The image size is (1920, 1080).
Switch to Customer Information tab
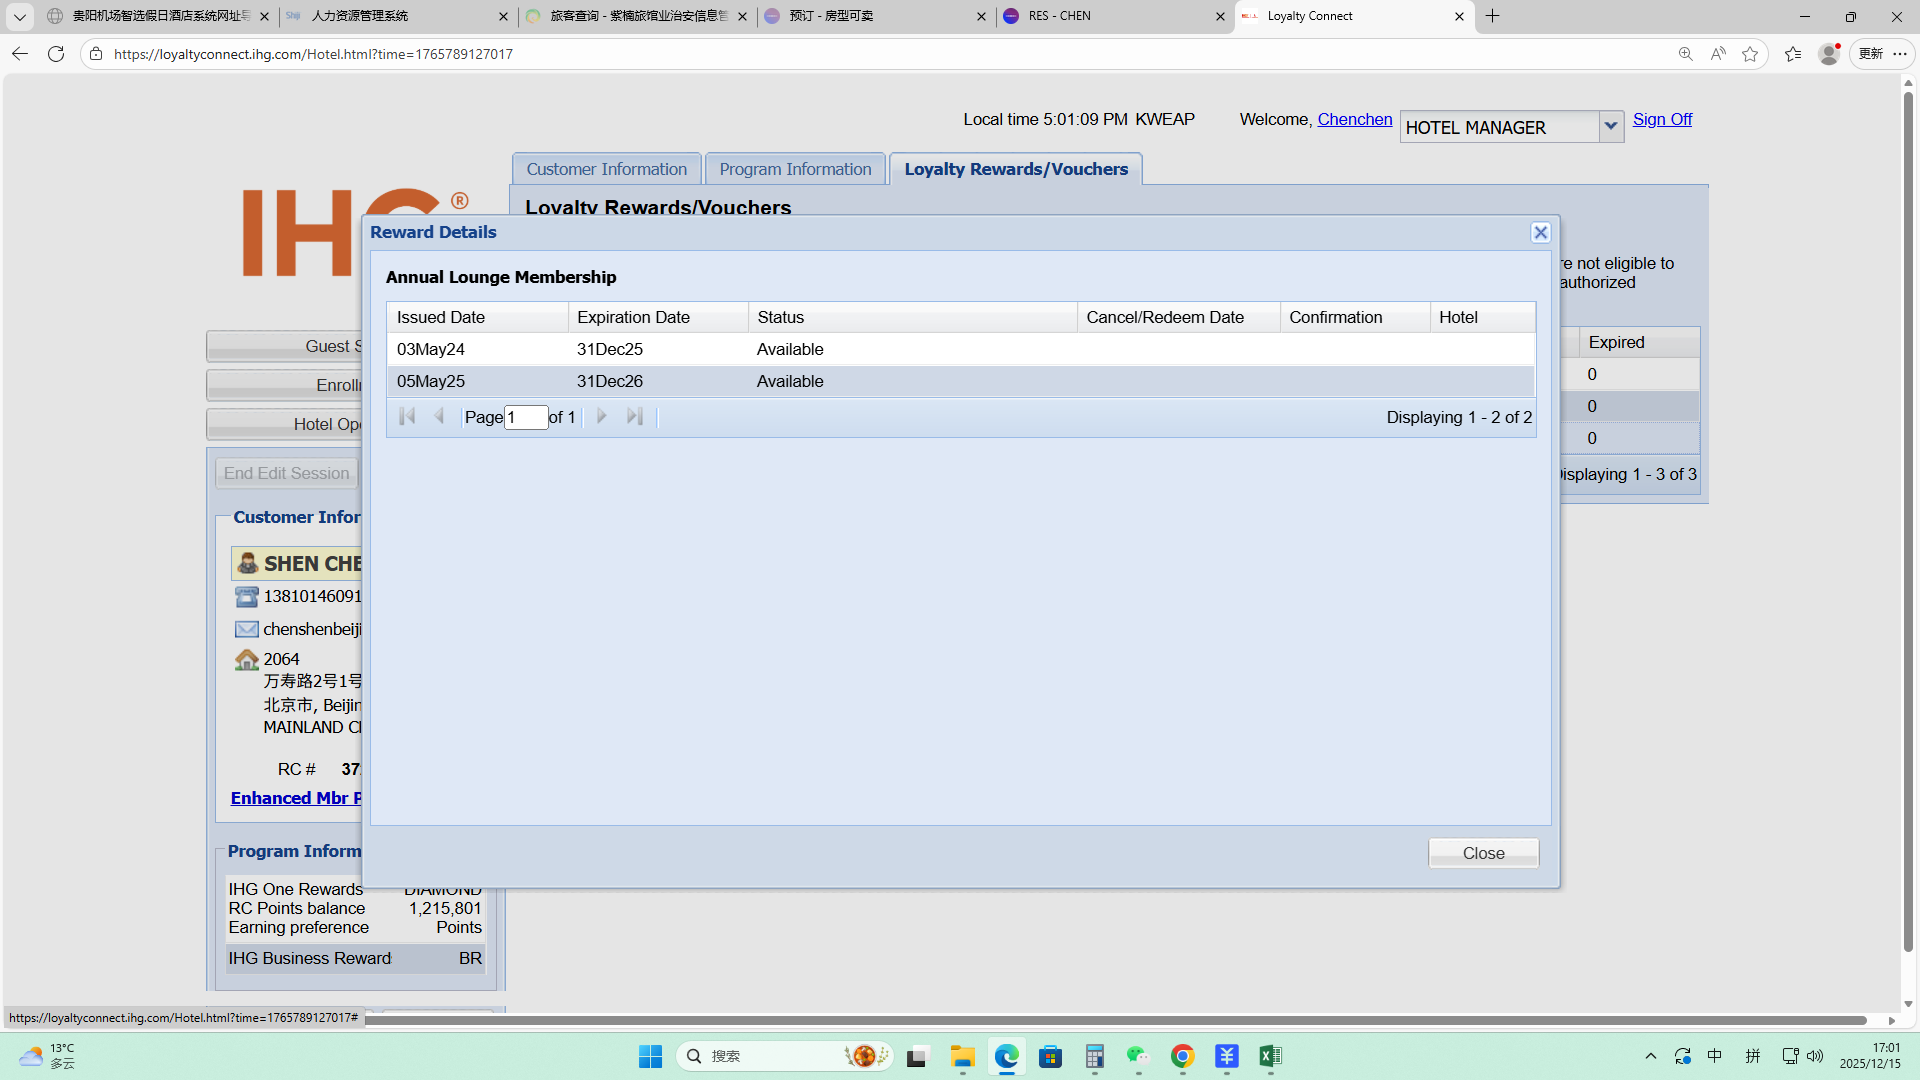pos(606,169)
